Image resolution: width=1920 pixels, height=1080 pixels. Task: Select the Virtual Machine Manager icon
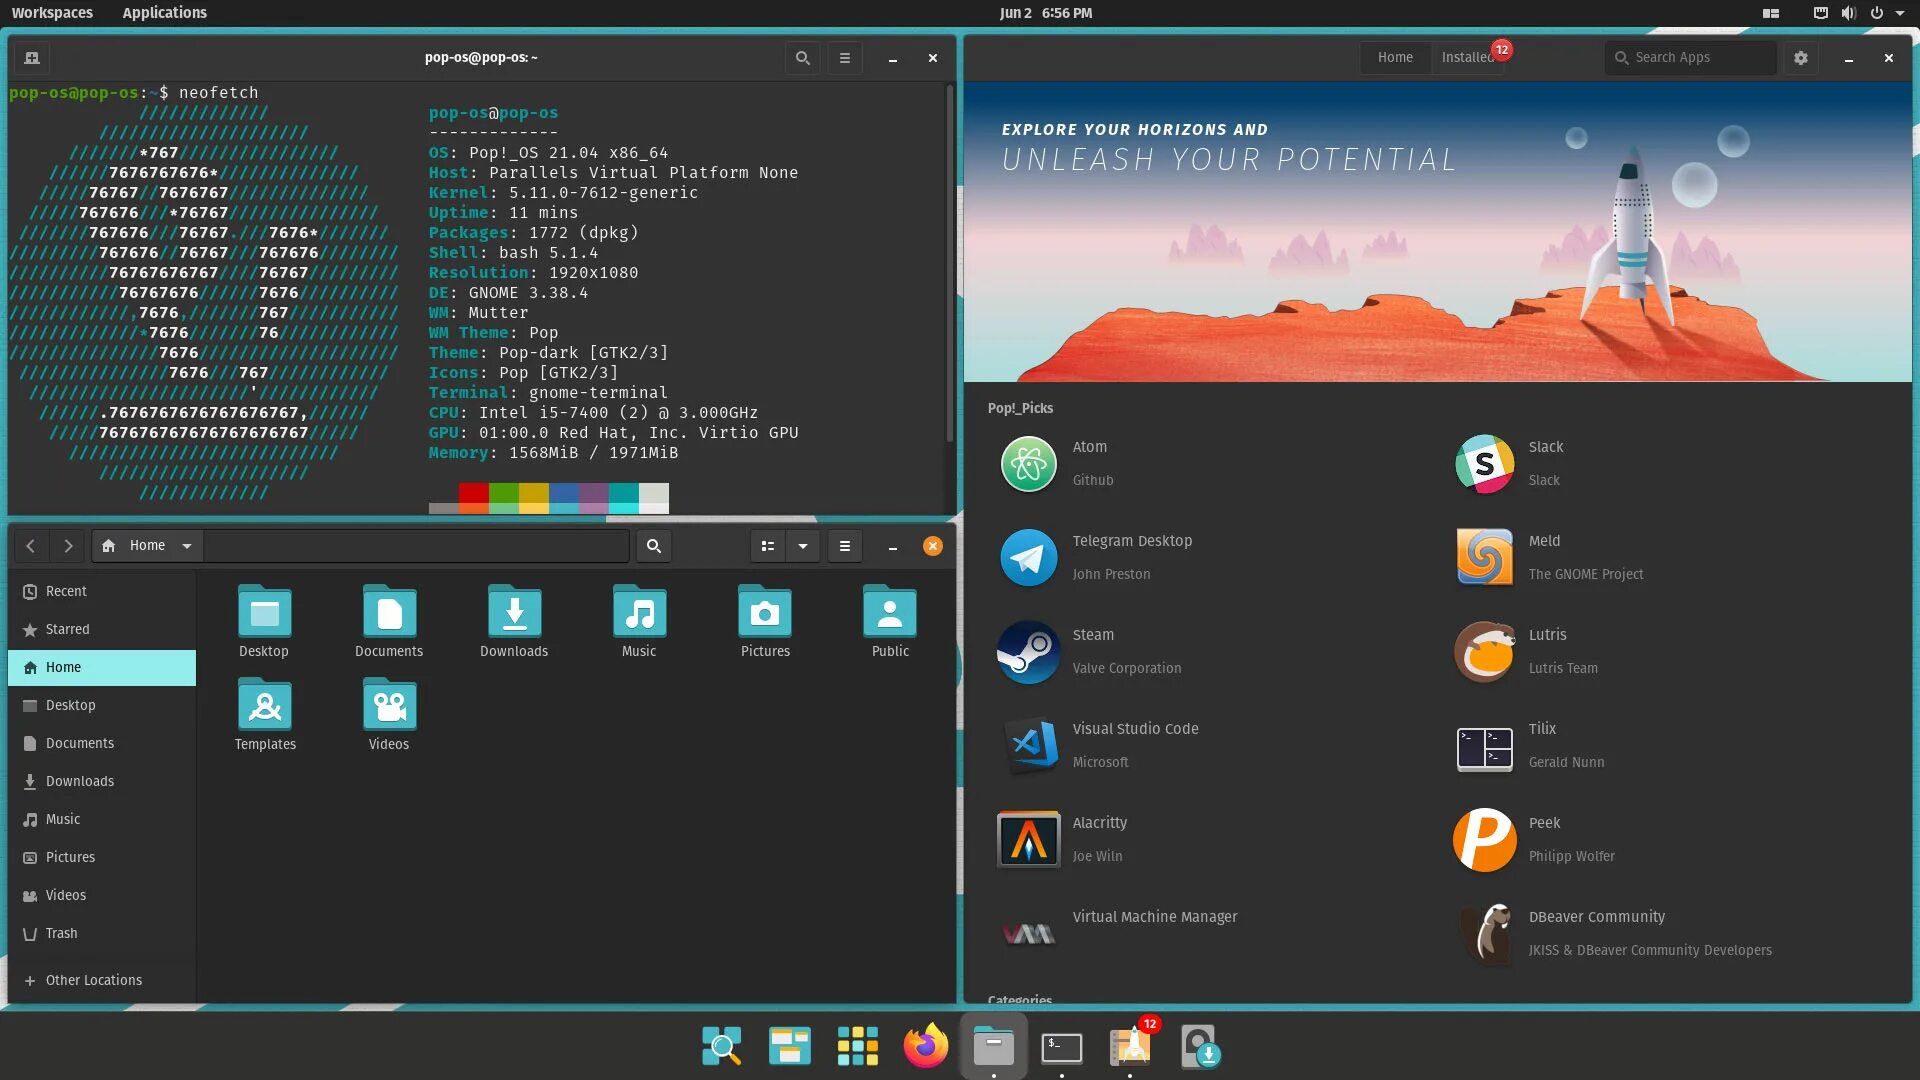click(1028, 934)
